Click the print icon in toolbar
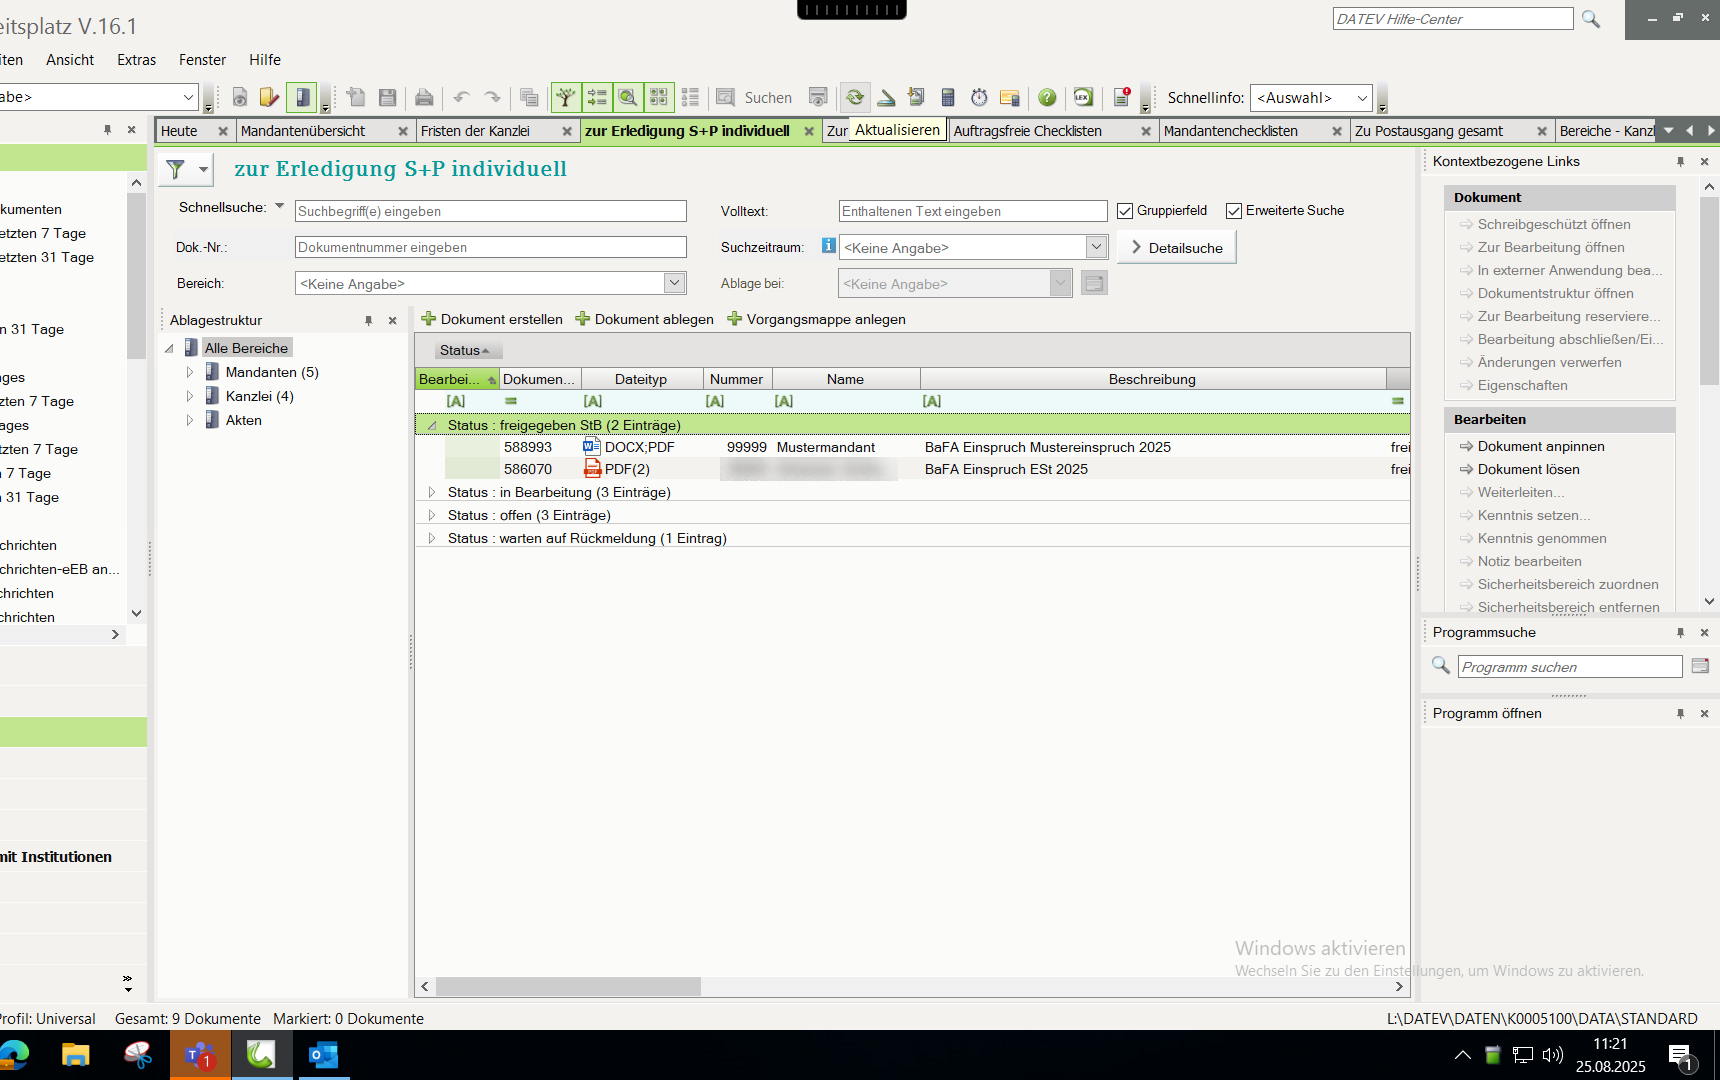The width and height of the screenshot is (1720, 1080). (x=424, y=97)
